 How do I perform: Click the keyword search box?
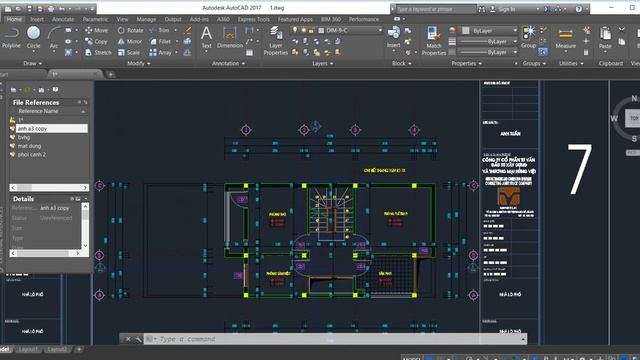pyautogui.click(x=435, y=9)
